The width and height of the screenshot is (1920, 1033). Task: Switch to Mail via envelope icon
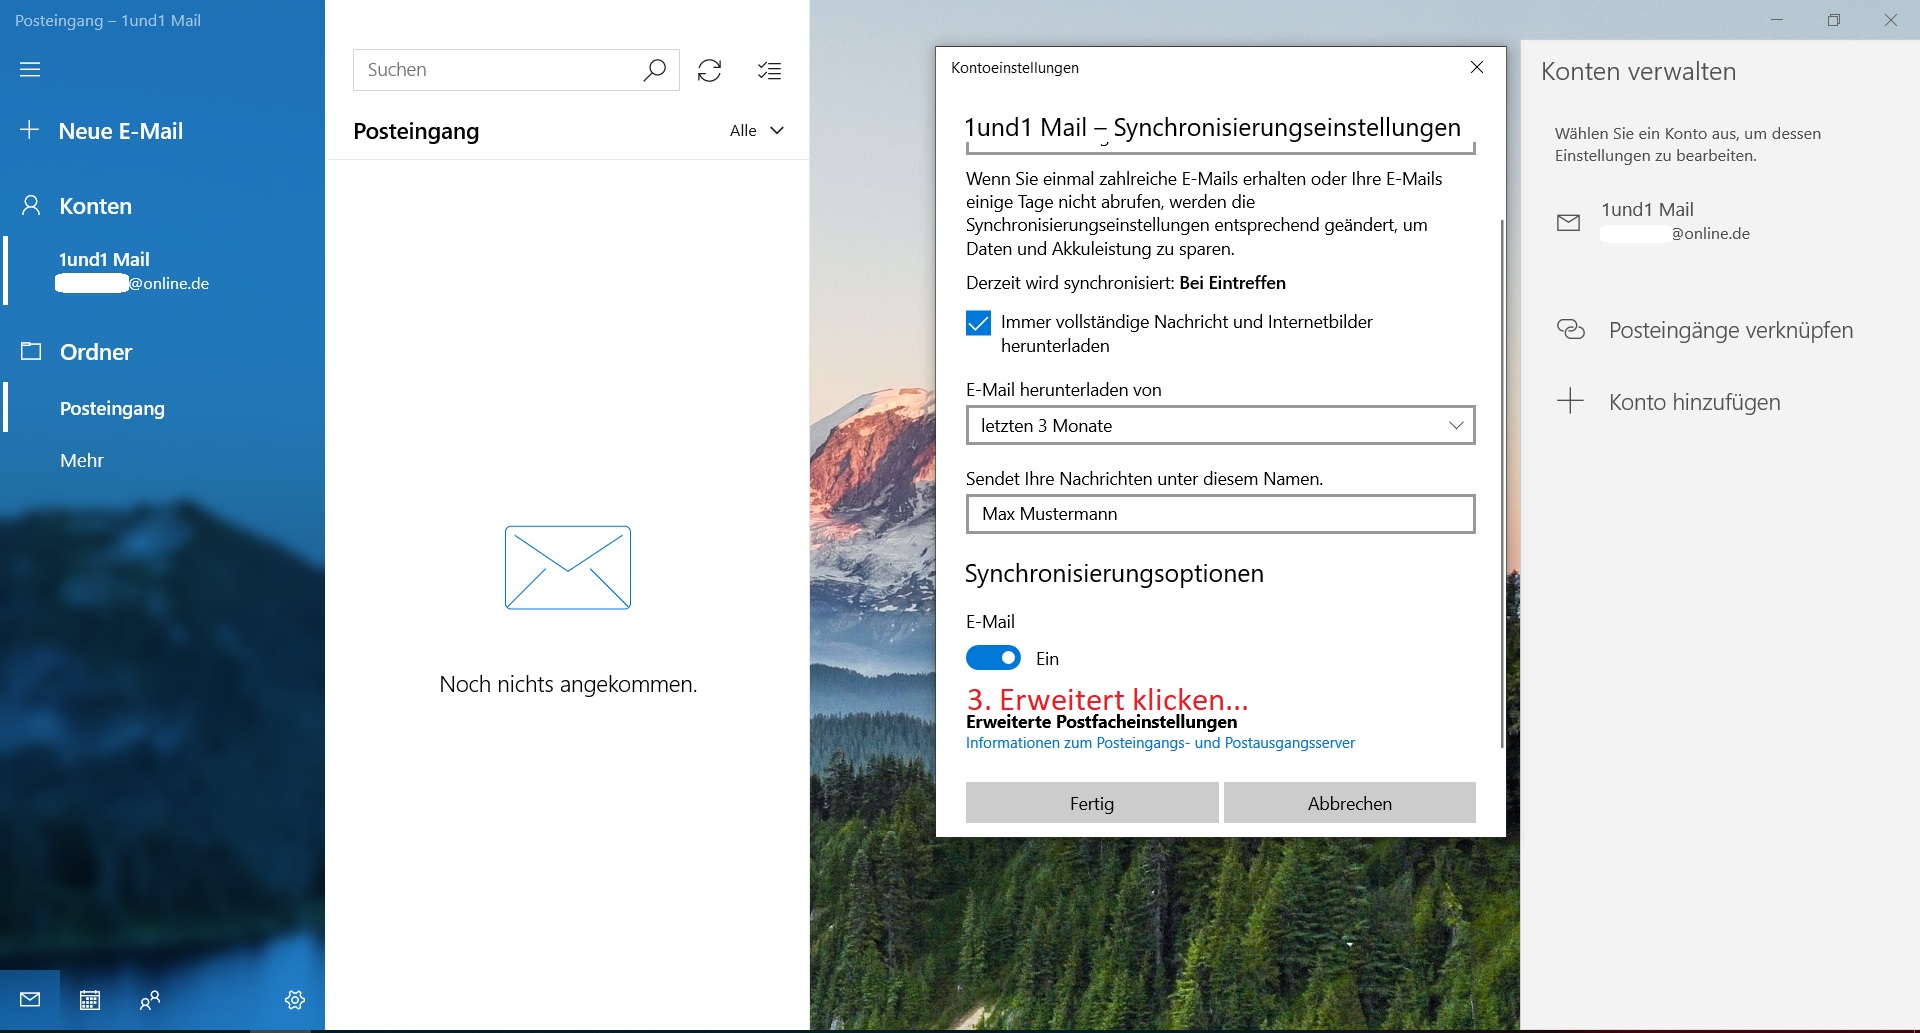pyautogui.click(x=30, y=999)
